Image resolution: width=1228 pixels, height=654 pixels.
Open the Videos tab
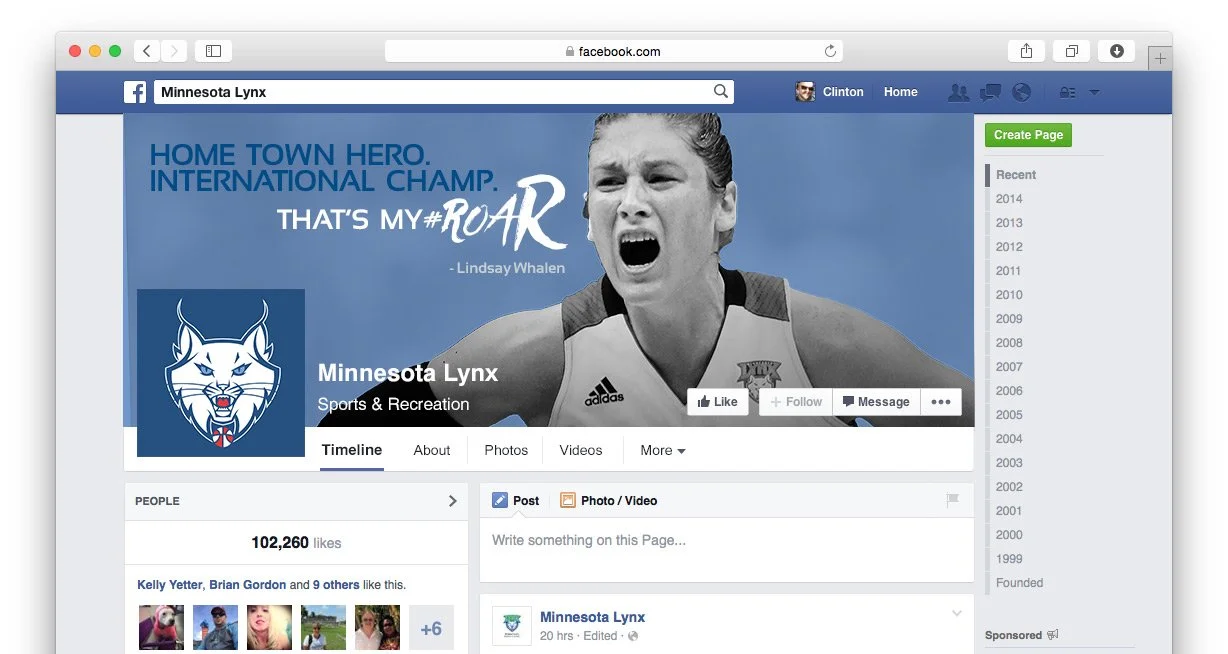pos(581,450)
